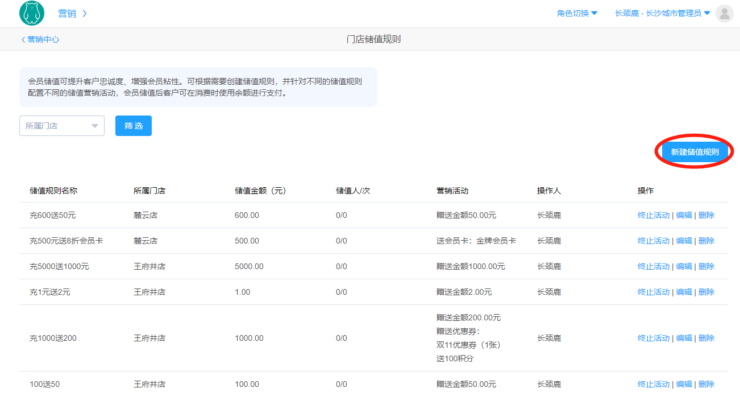The image size is (740, 396).
Task: Click the 营销 breadcrumb chevron
Action: point(84,13)
